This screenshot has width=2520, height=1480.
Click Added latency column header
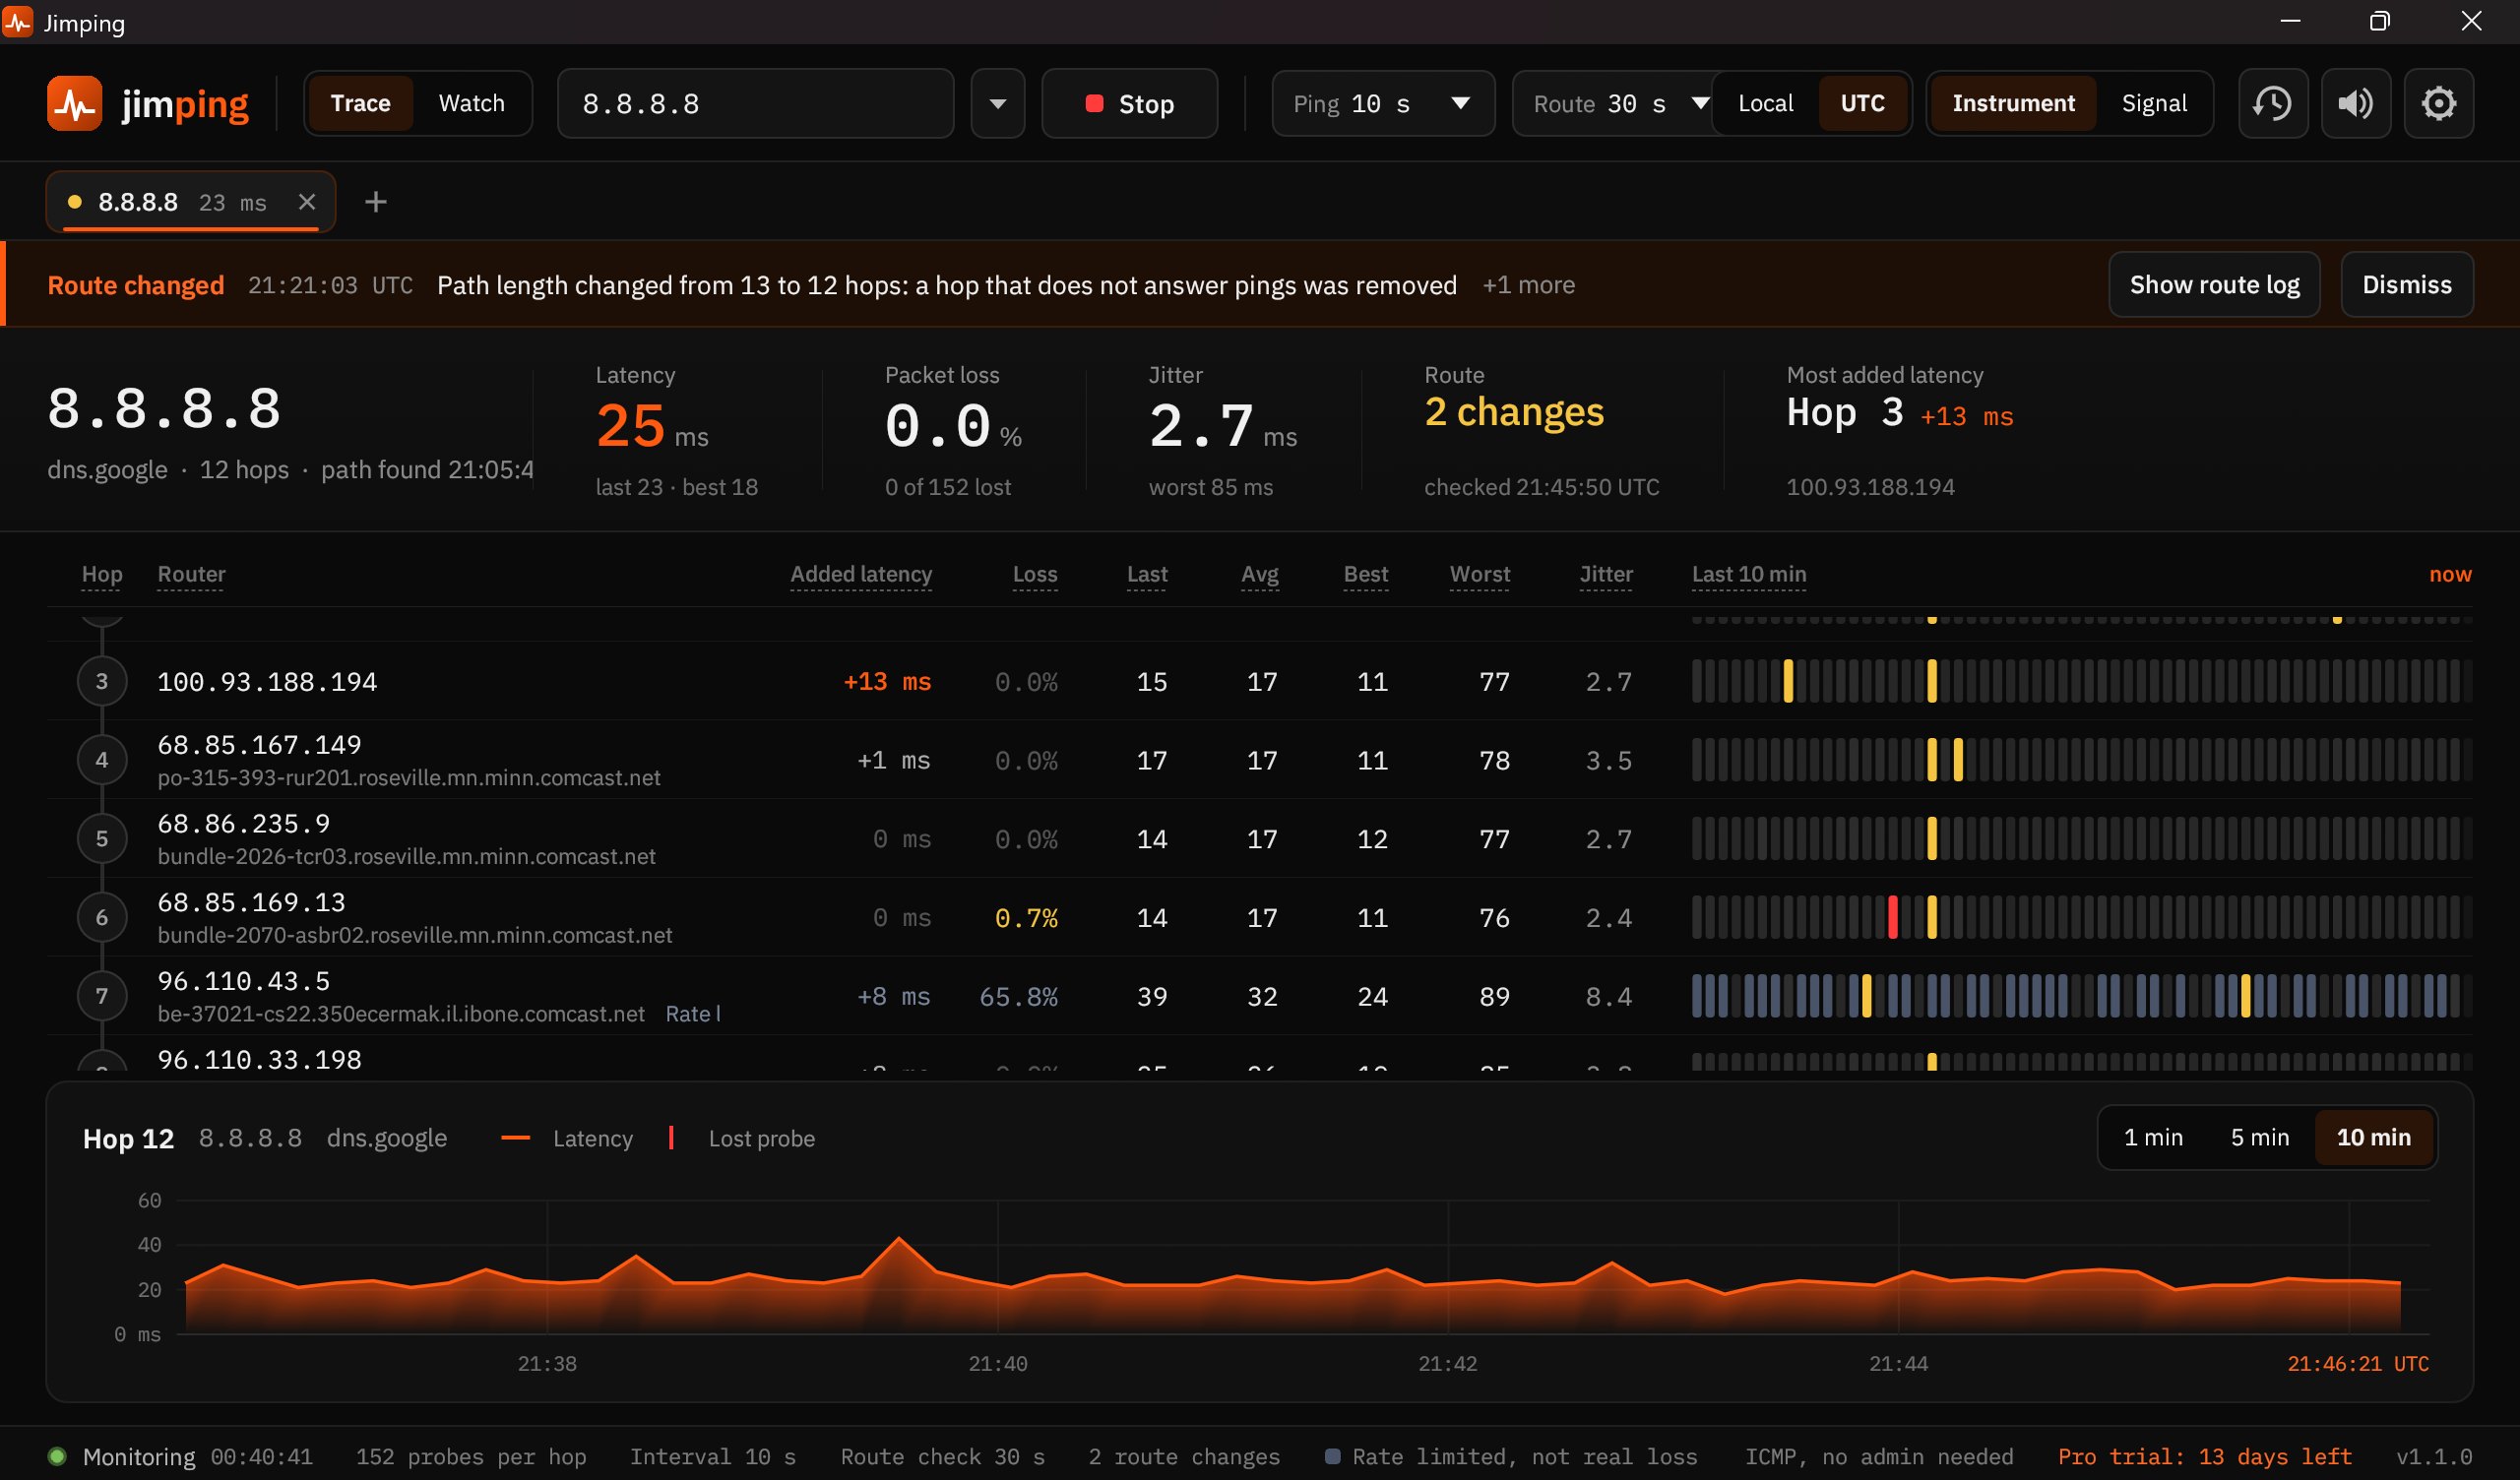click(861, 574)
